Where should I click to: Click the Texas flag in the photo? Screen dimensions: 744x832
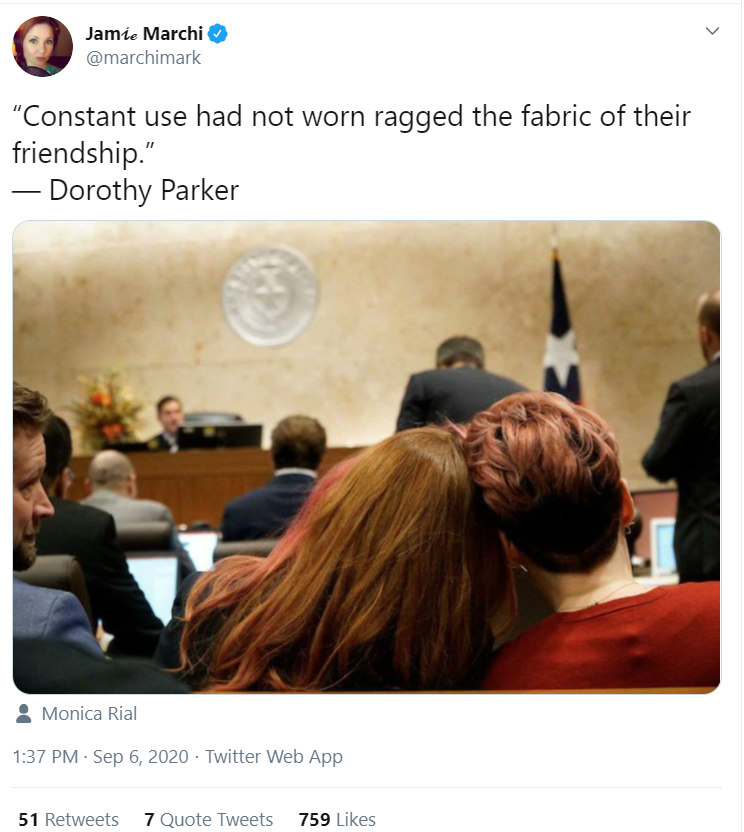[x=561, y=324]
